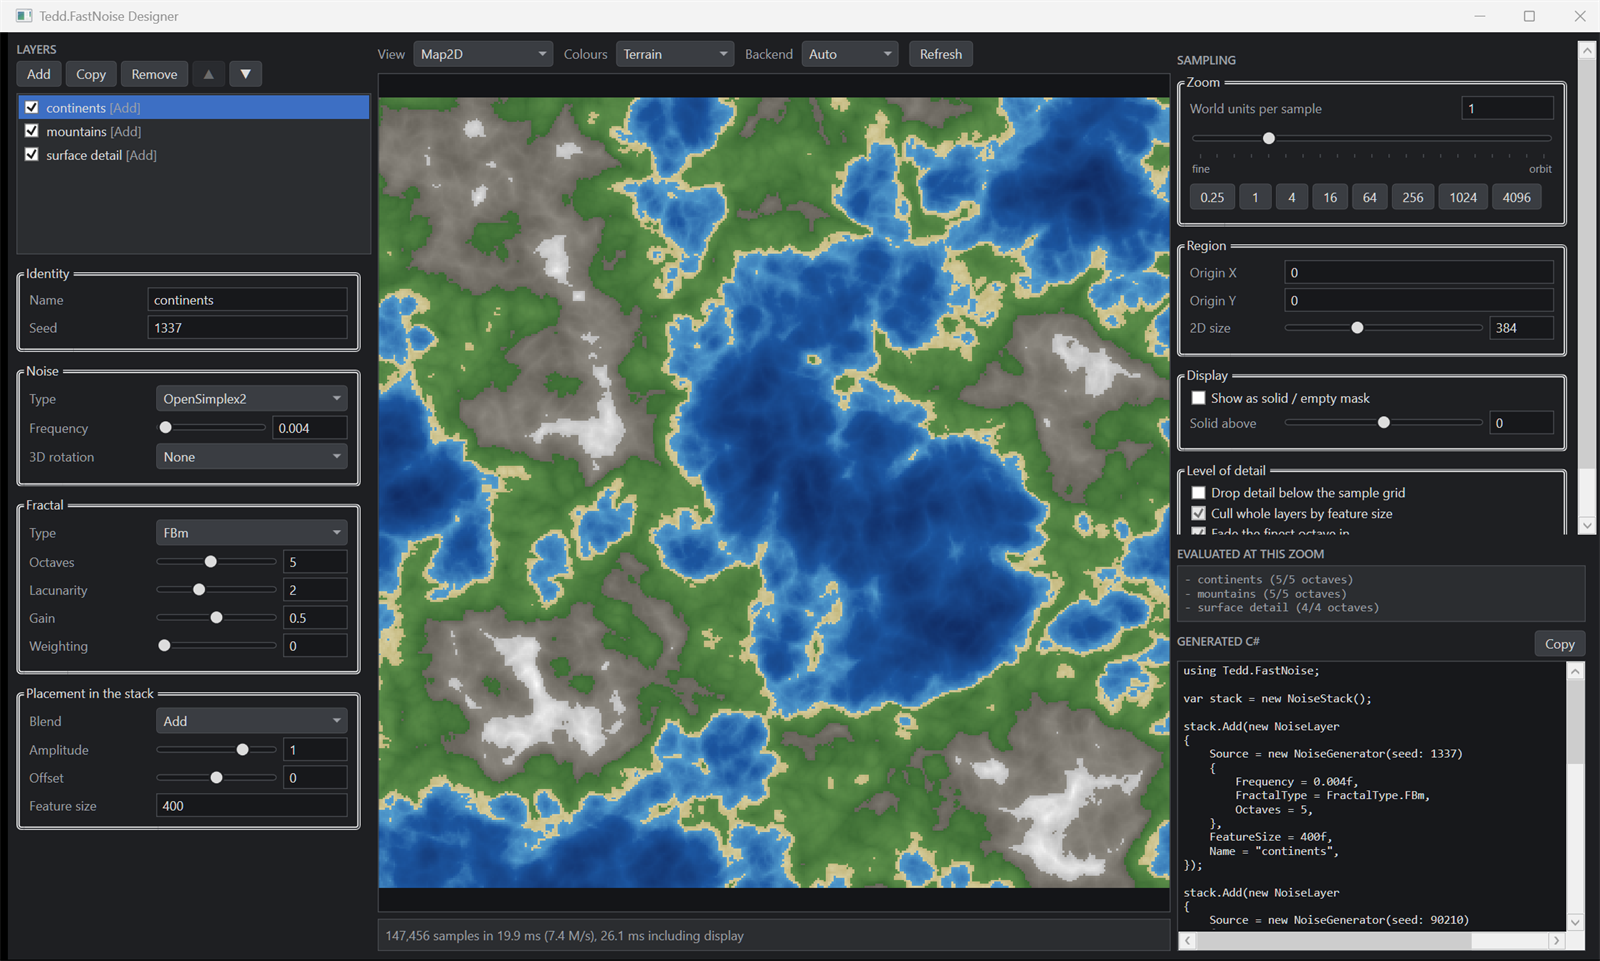The width and height of the screenshot is (1600, 961).
Task: Open the Blend dropdown showing Add
Action: 252,721
